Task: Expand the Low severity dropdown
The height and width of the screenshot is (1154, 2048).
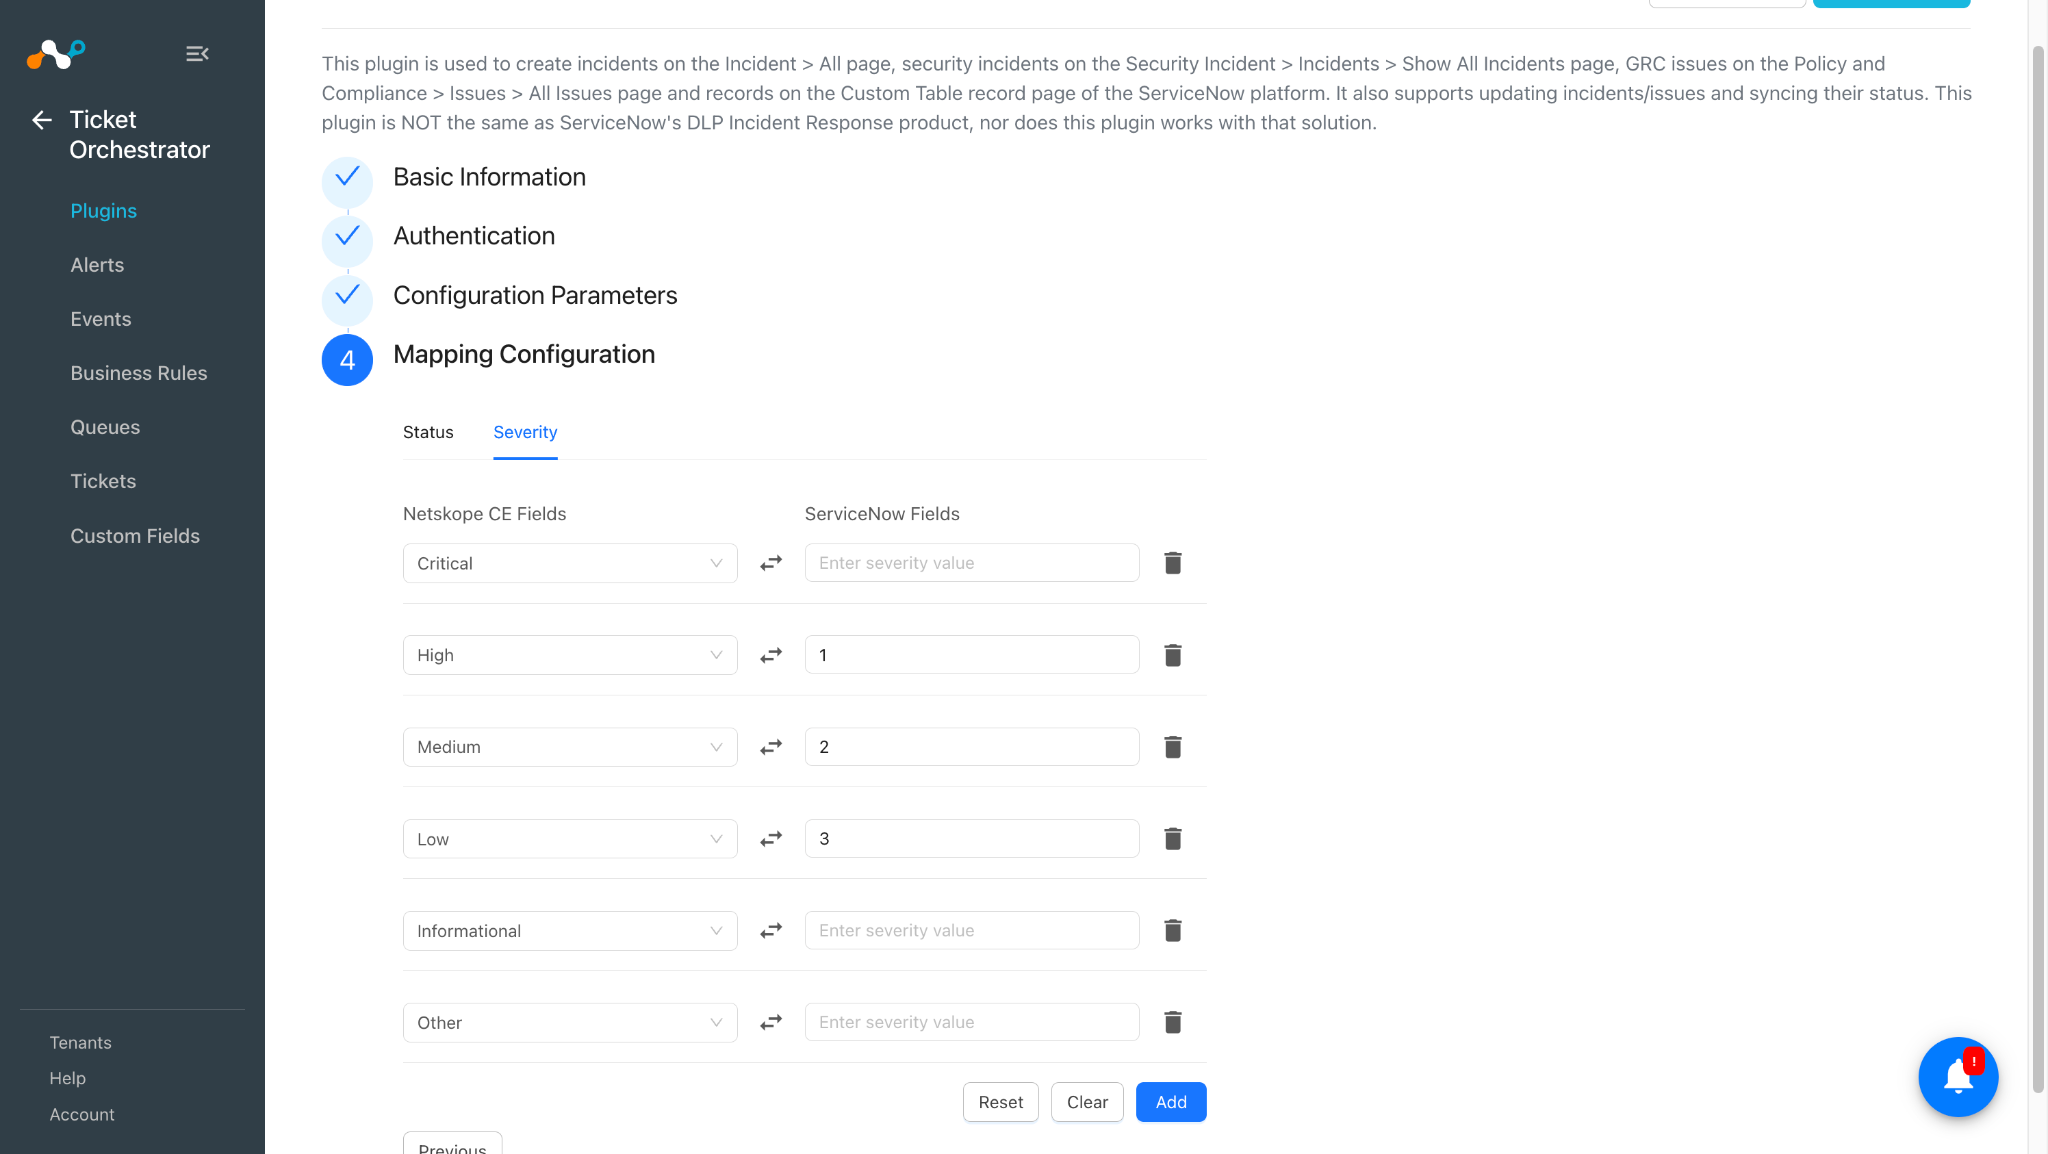Action: [x=570, y=839]
